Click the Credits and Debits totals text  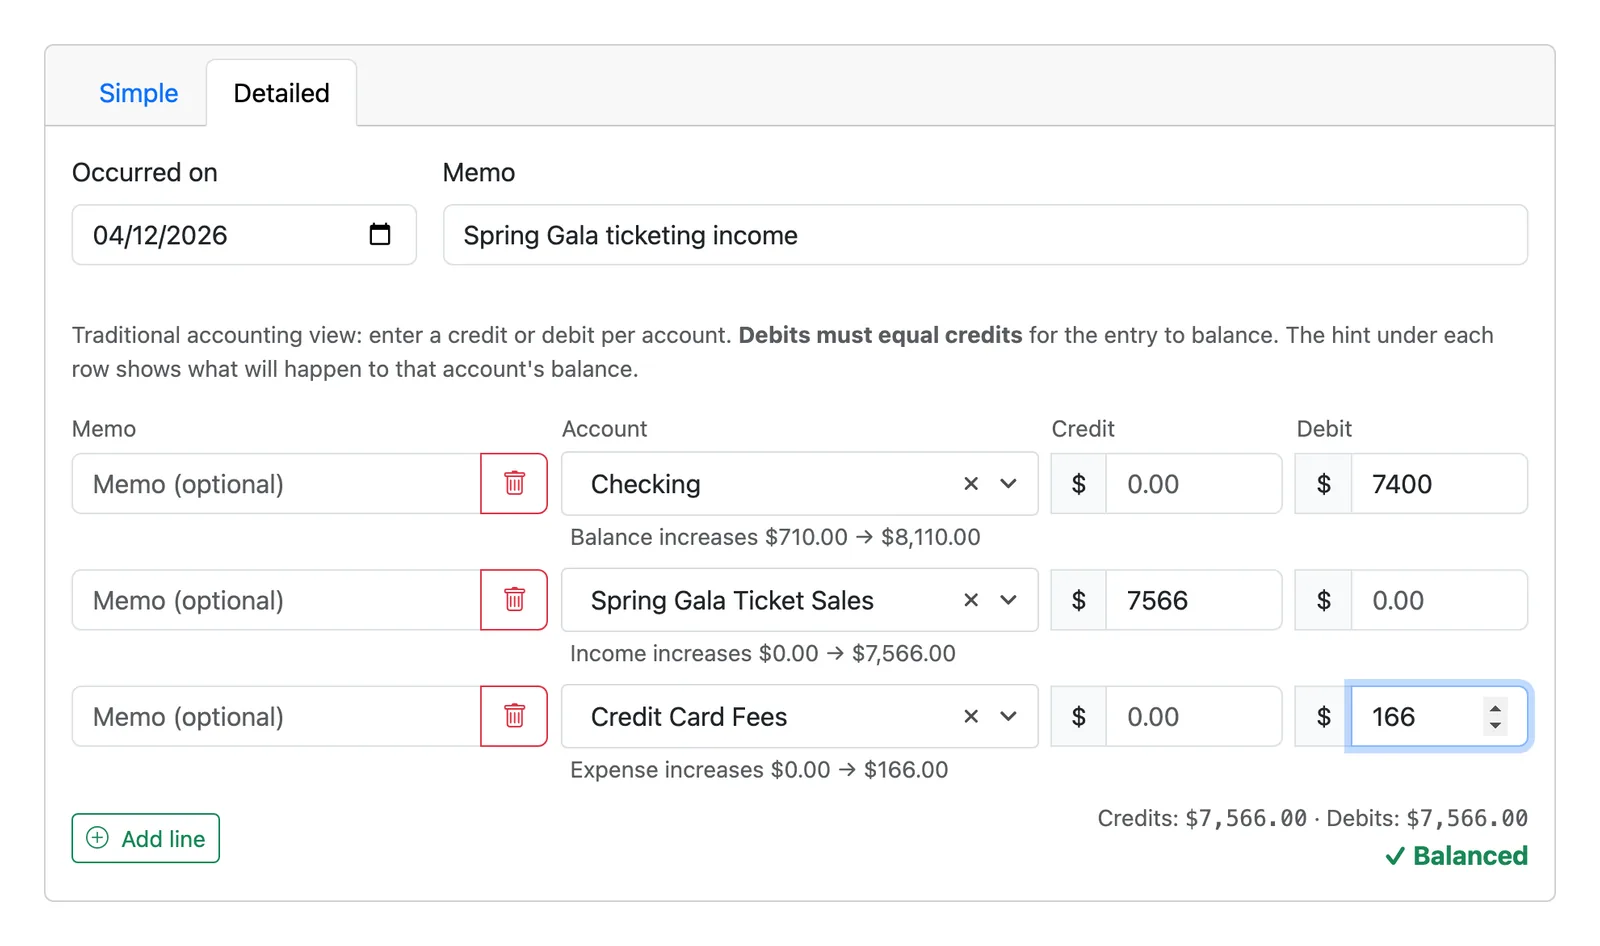pyautogui.click(x=1312, y=818)
